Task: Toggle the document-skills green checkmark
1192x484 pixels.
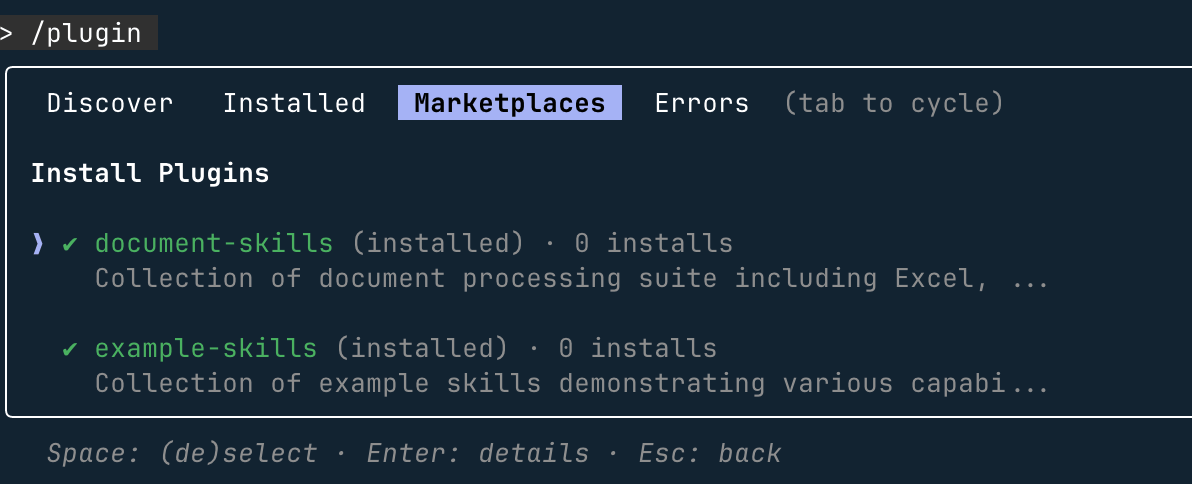Action: 70,243
